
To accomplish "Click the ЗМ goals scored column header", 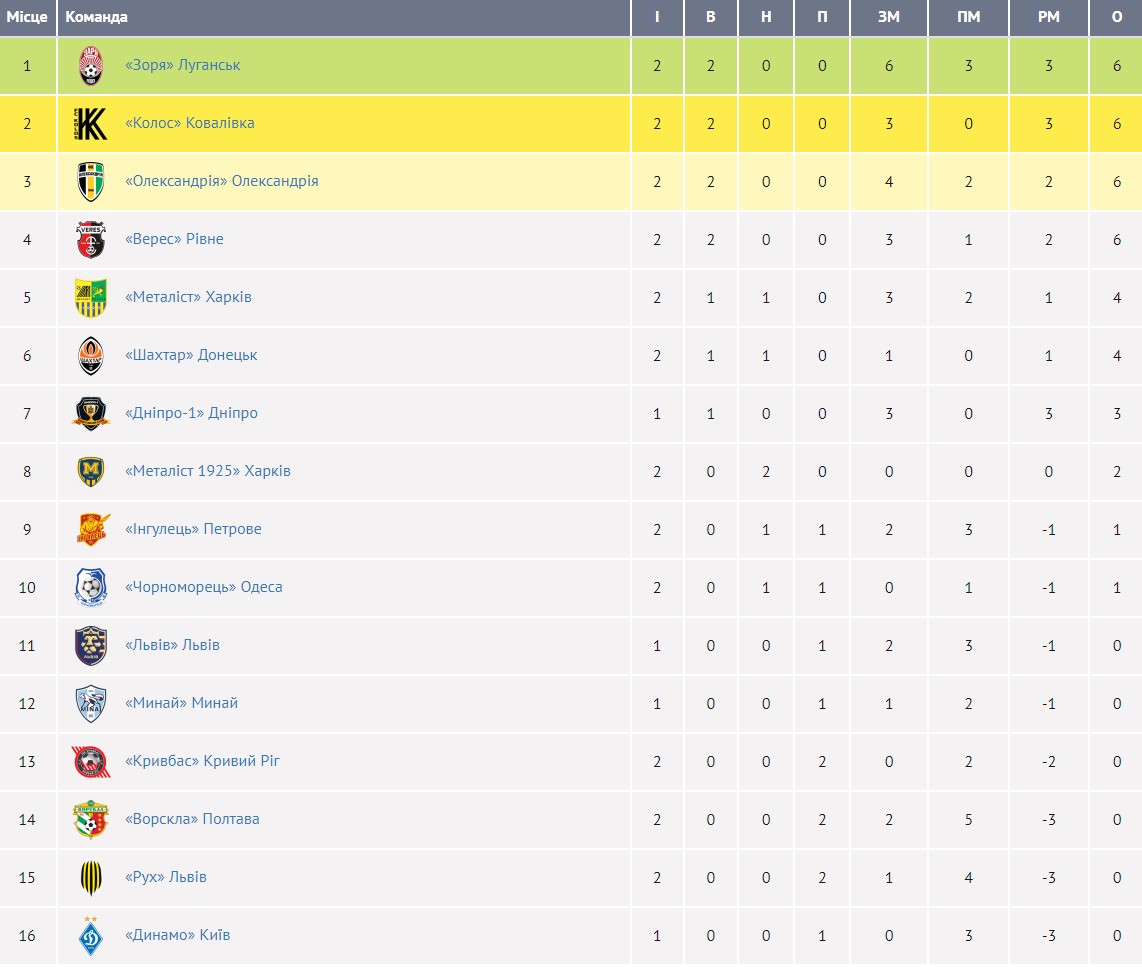I will (x=888, y=17).
